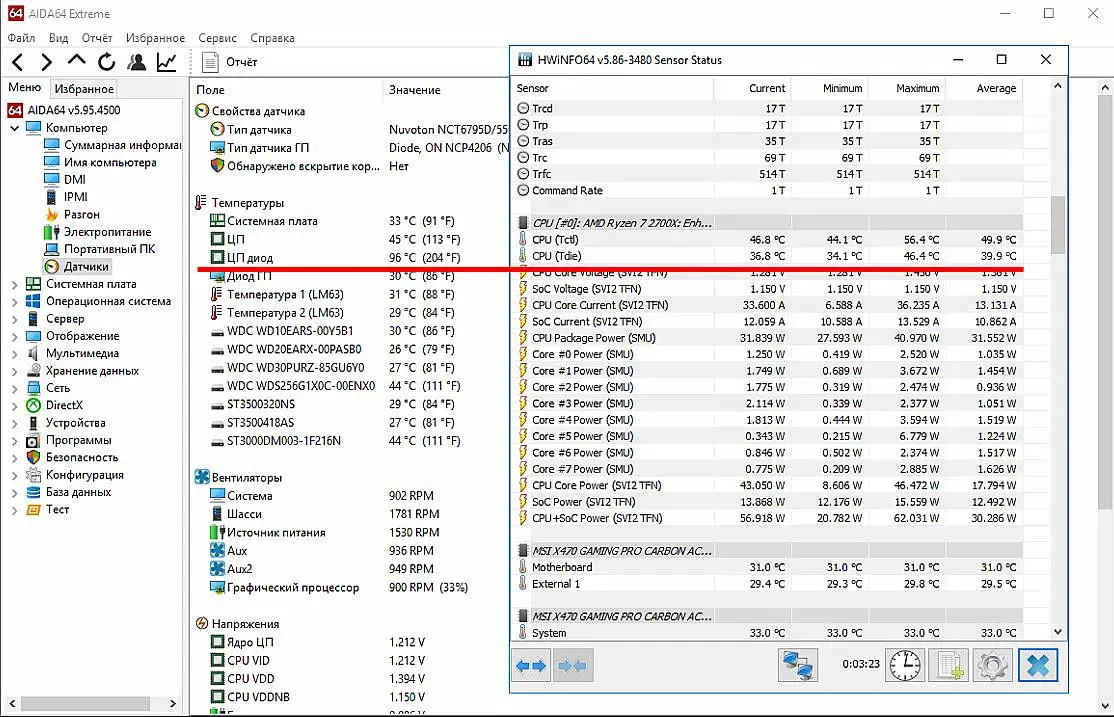Open the Избранное menu in menu bar
Viewport: 1114px width, 717px height.
point(155,38)
